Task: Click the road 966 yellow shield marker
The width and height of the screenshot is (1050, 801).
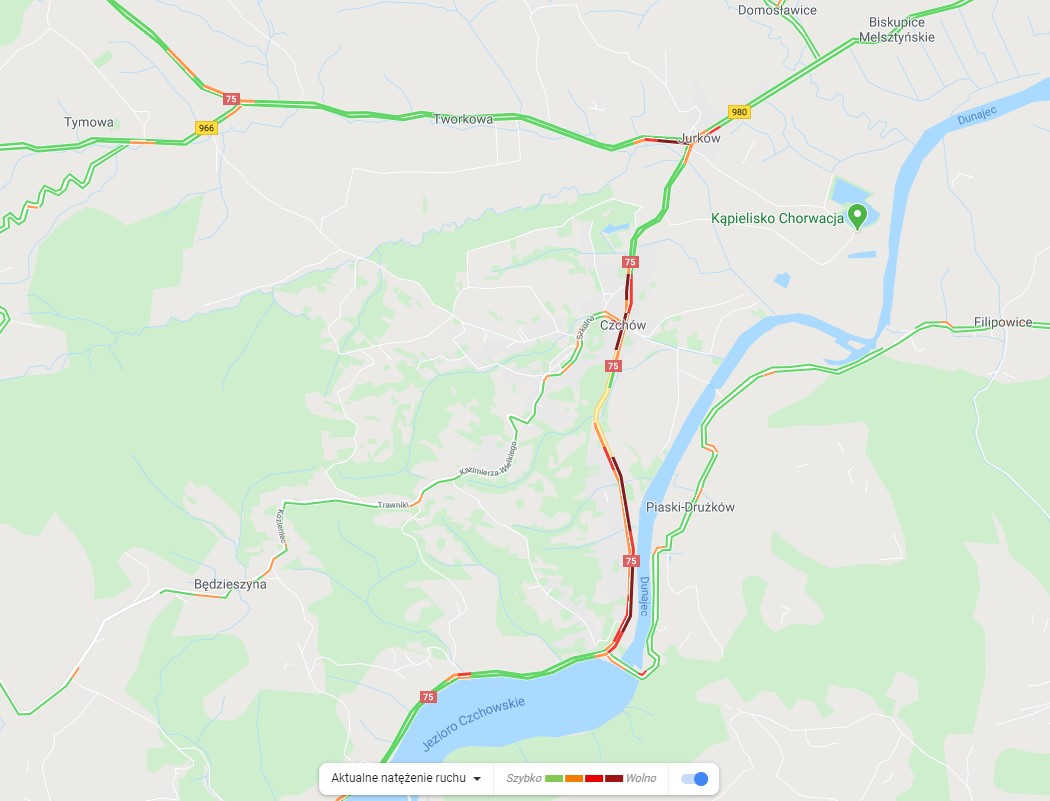Action: point(206,128)
